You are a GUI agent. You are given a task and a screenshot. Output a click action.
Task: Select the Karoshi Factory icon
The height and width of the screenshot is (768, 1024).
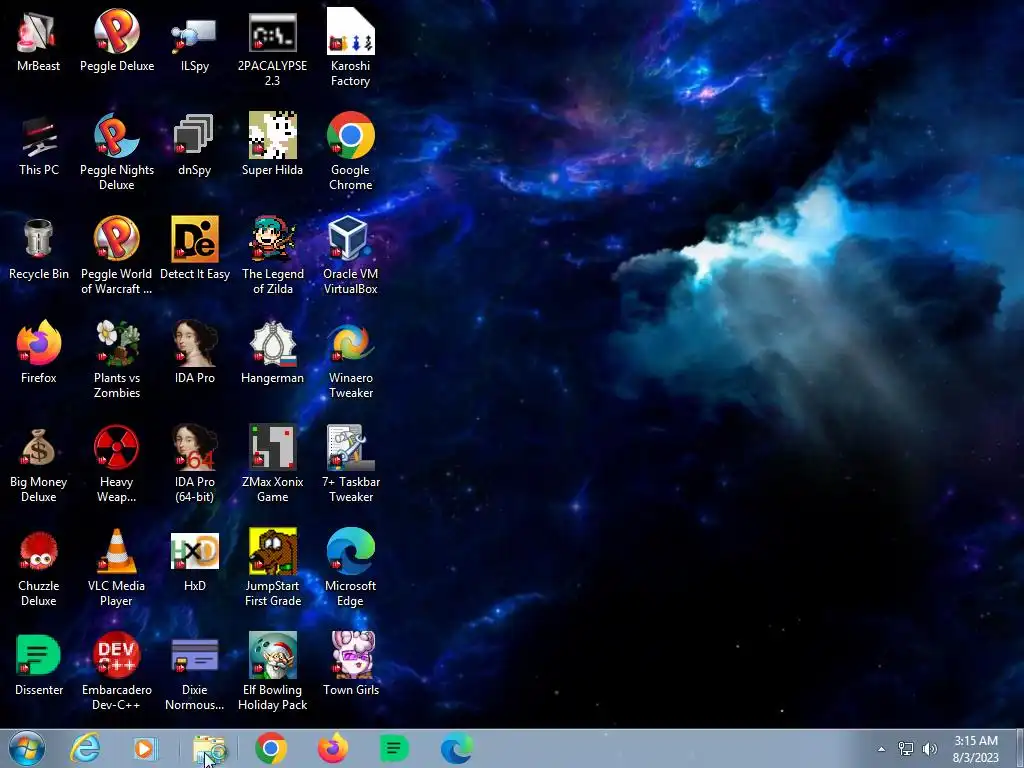[x=351, y=48]
